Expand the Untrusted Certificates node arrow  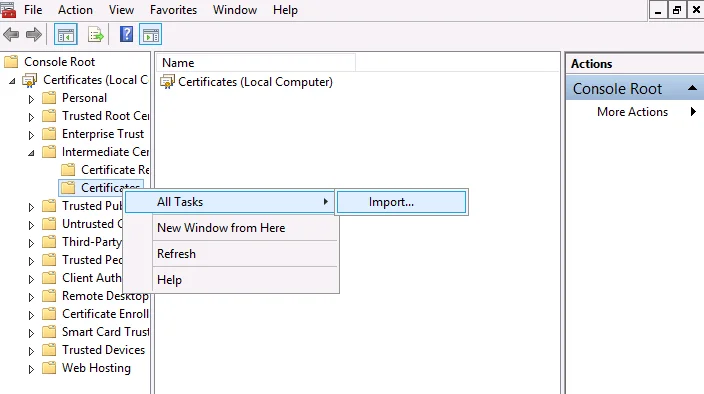point(31,225)
